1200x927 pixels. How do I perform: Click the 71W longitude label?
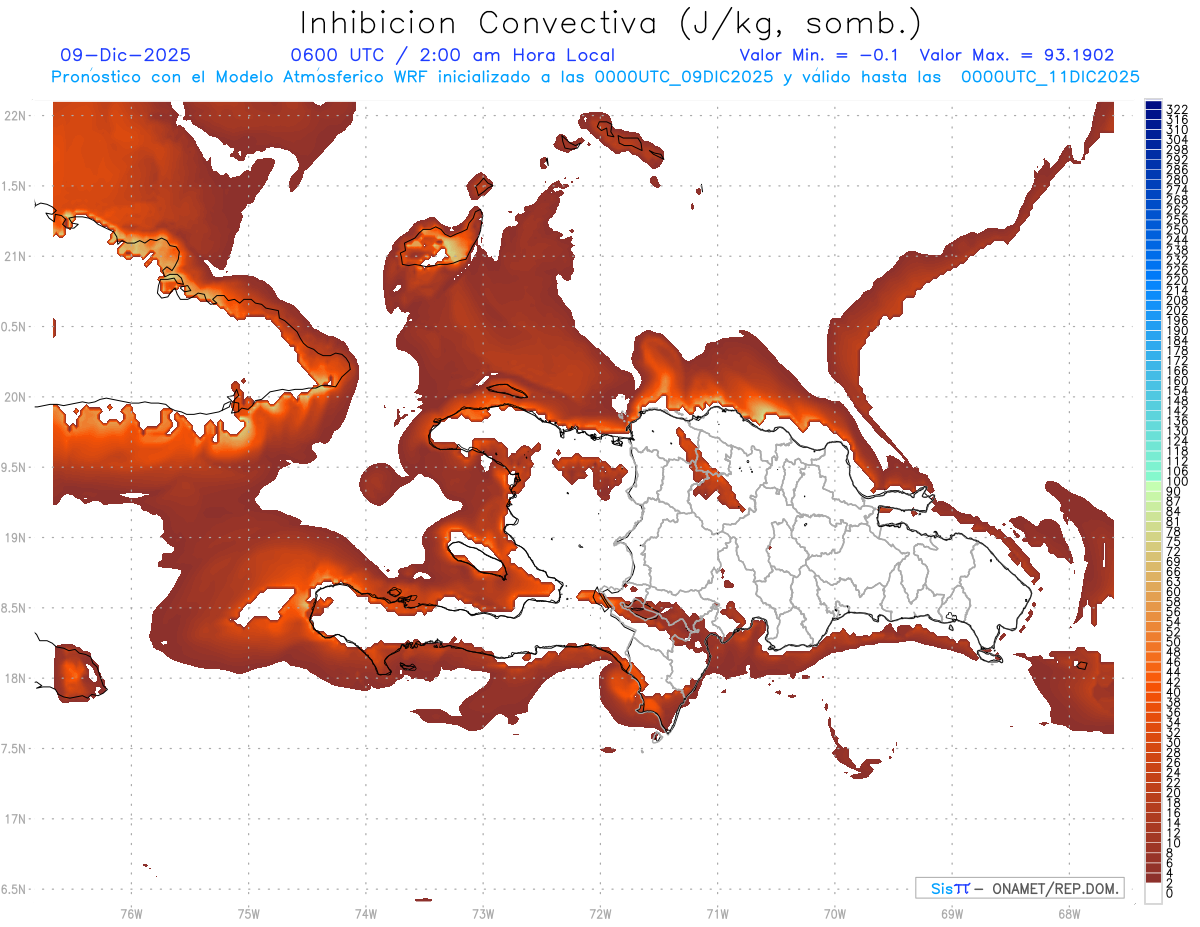click(717, 913)
